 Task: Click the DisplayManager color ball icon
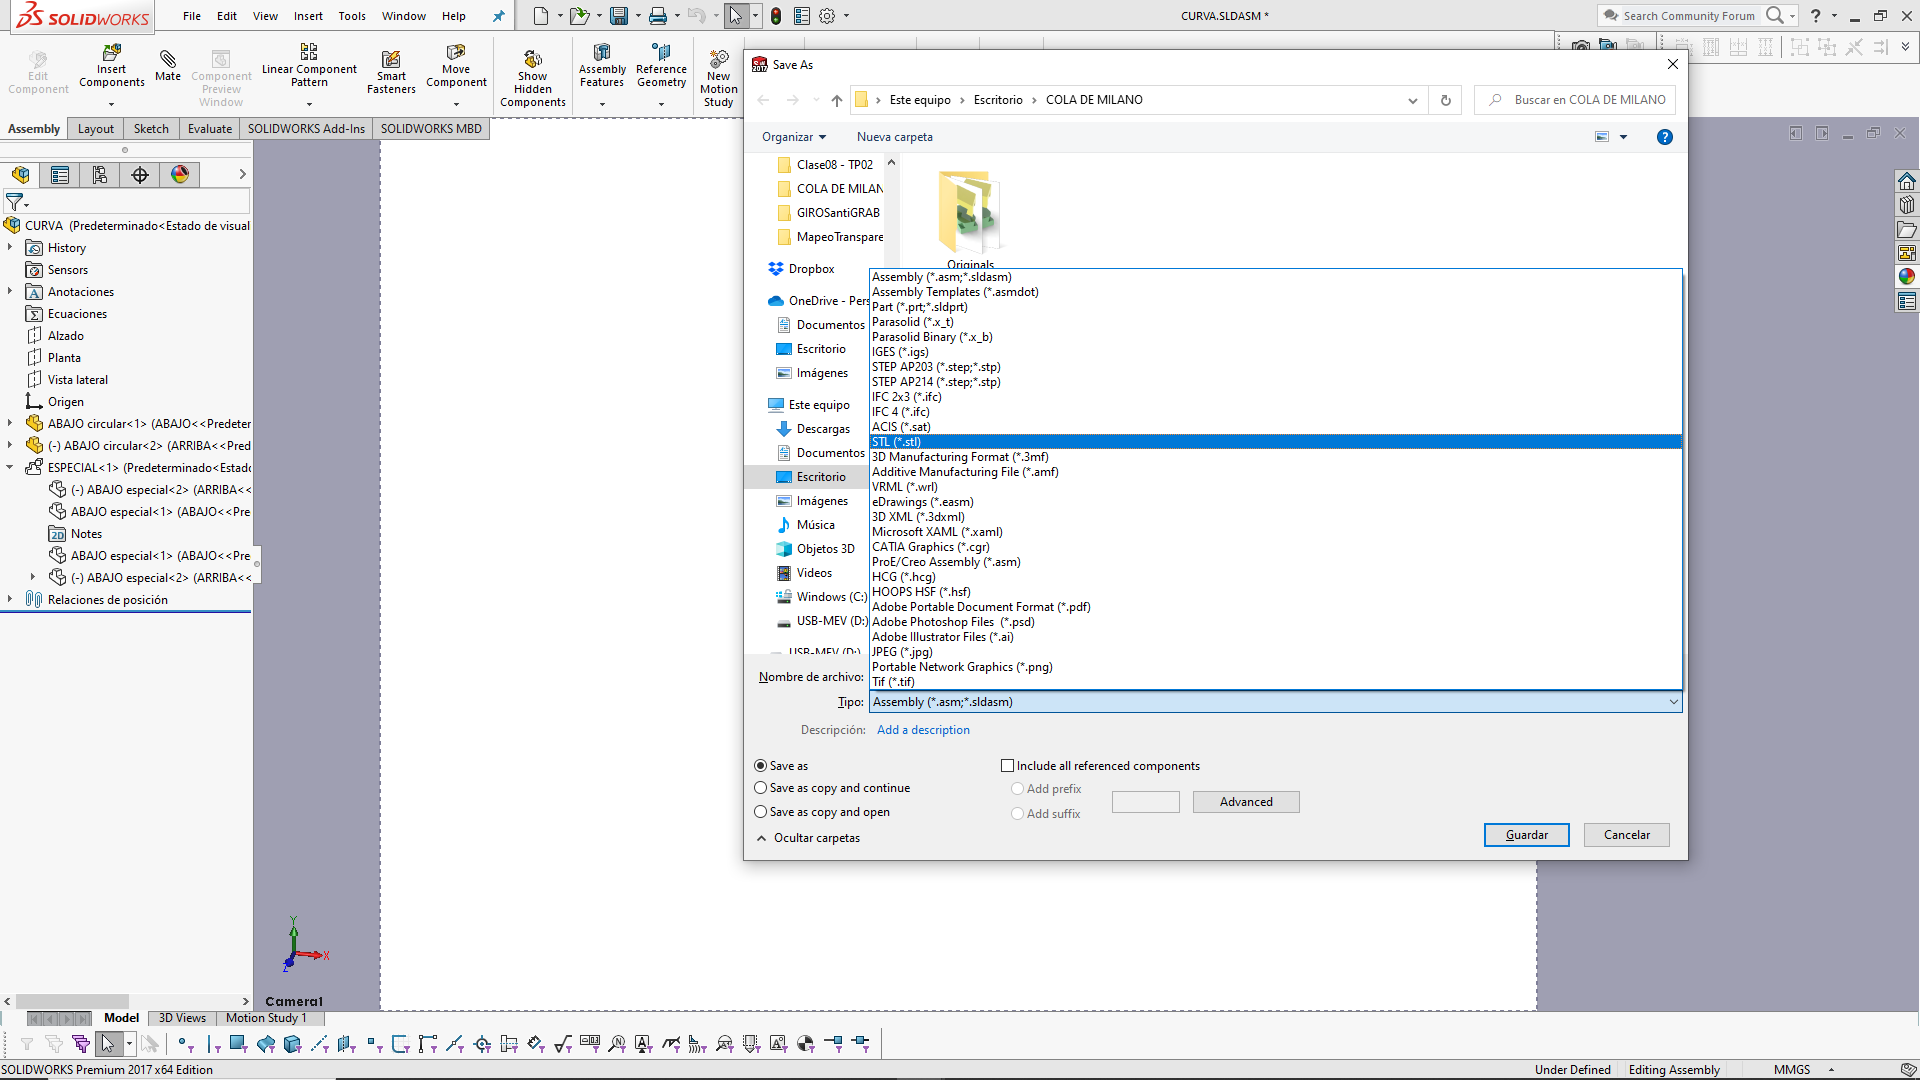pyautogui.click(x=180, y=175)
